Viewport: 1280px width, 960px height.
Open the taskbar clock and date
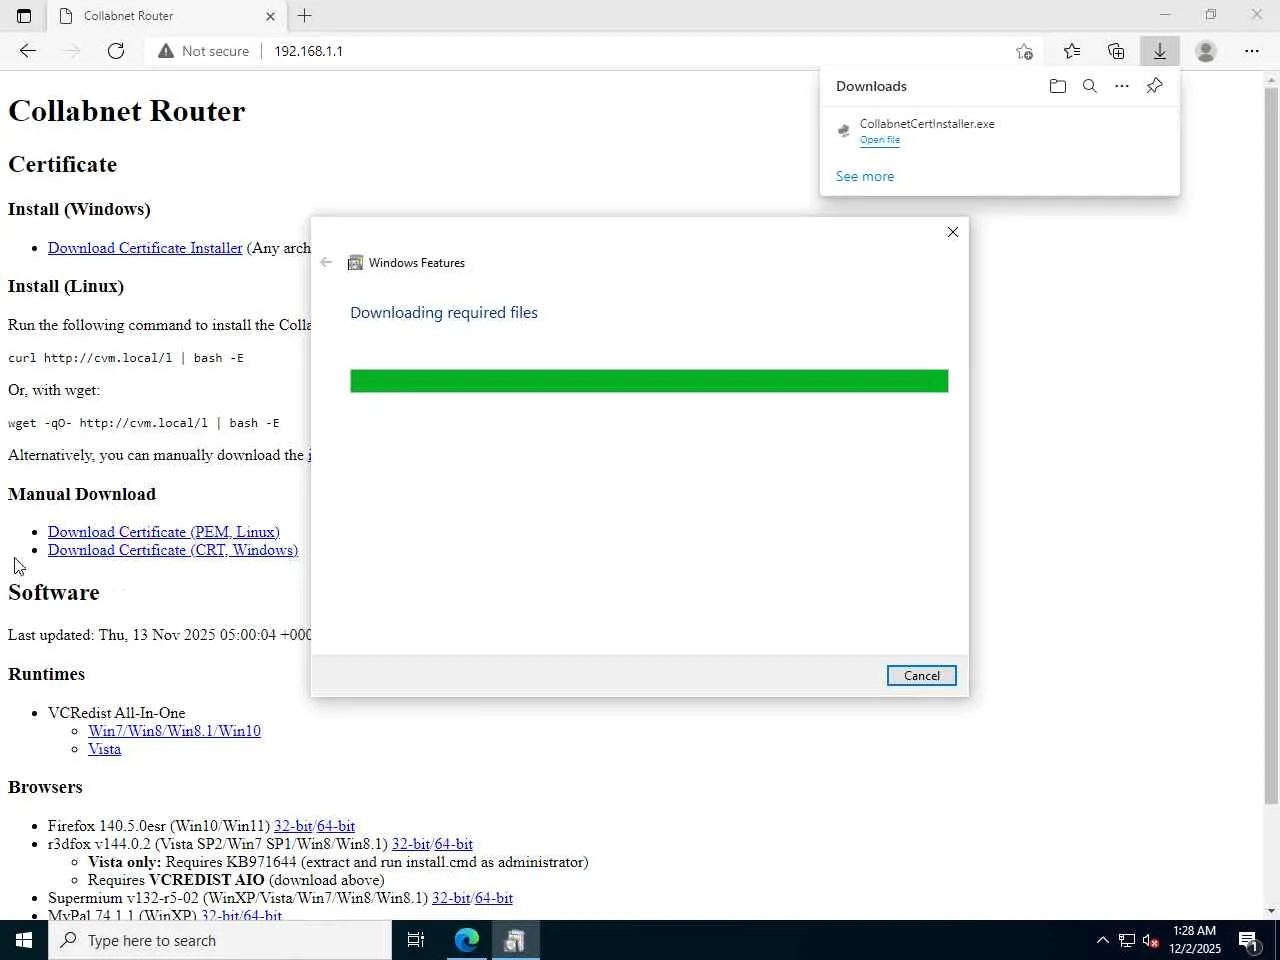1195,940
